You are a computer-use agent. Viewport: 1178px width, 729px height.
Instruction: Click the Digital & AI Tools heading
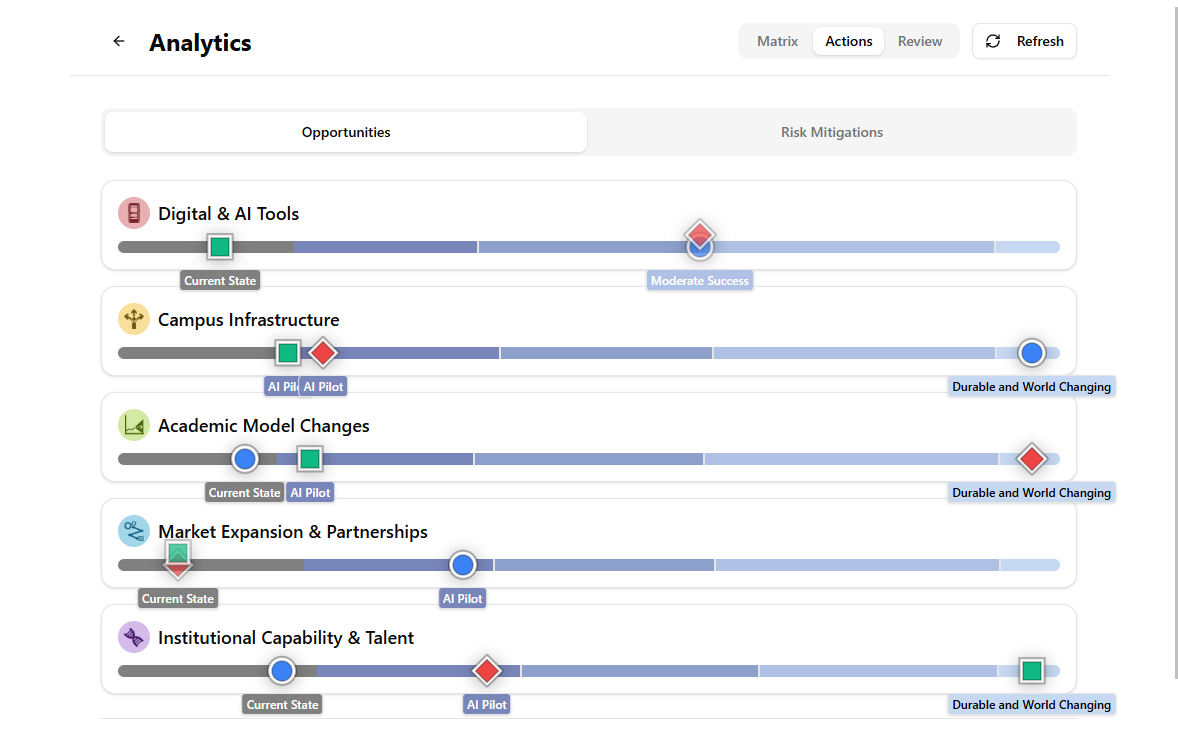(x=228, y=214)
